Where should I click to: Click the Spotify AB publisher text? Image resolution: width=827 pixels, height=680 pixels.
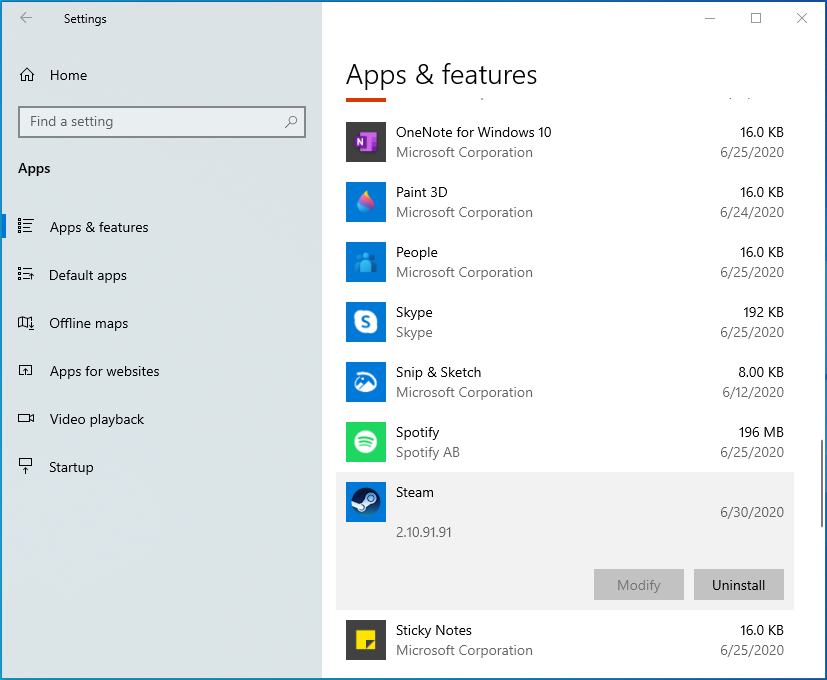[428, 452]
